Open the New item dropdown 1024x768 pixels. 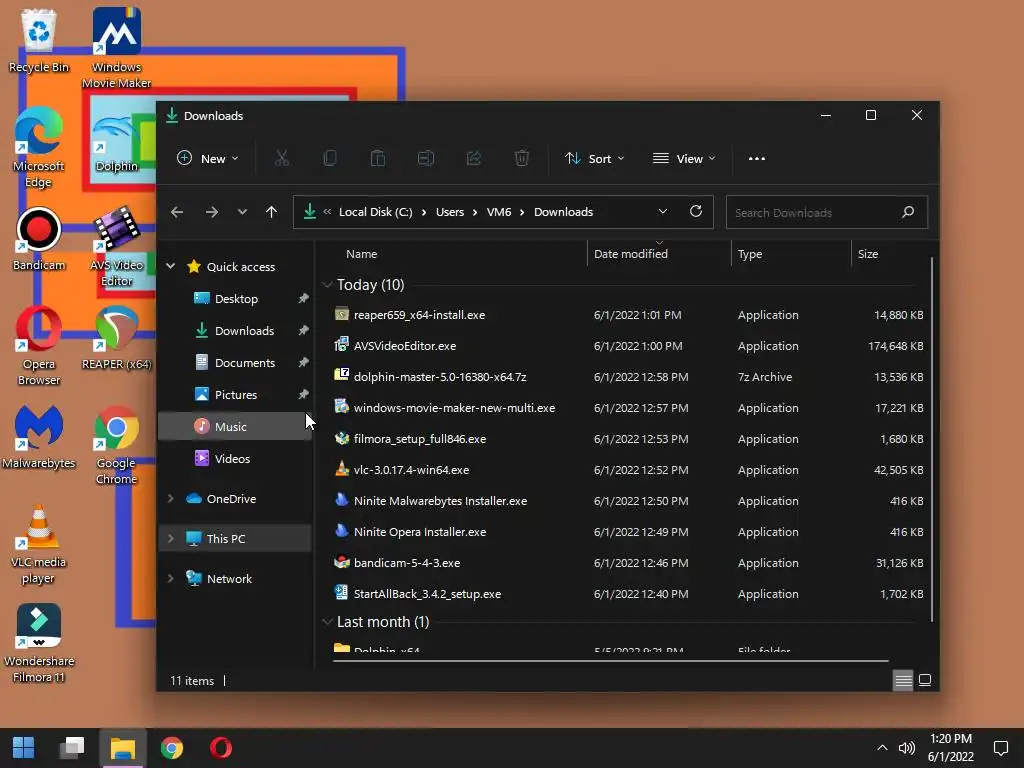[x=208, y=159]
